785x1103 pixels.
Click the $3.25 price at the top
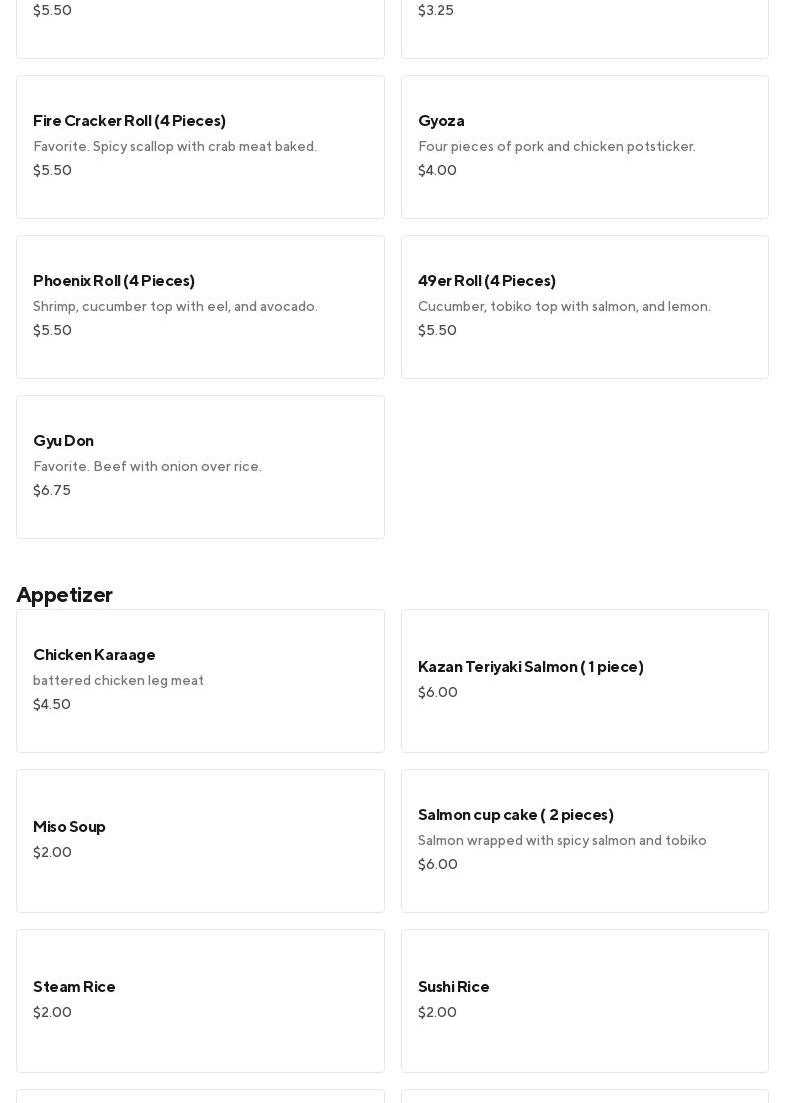click(x=436, y=10)
